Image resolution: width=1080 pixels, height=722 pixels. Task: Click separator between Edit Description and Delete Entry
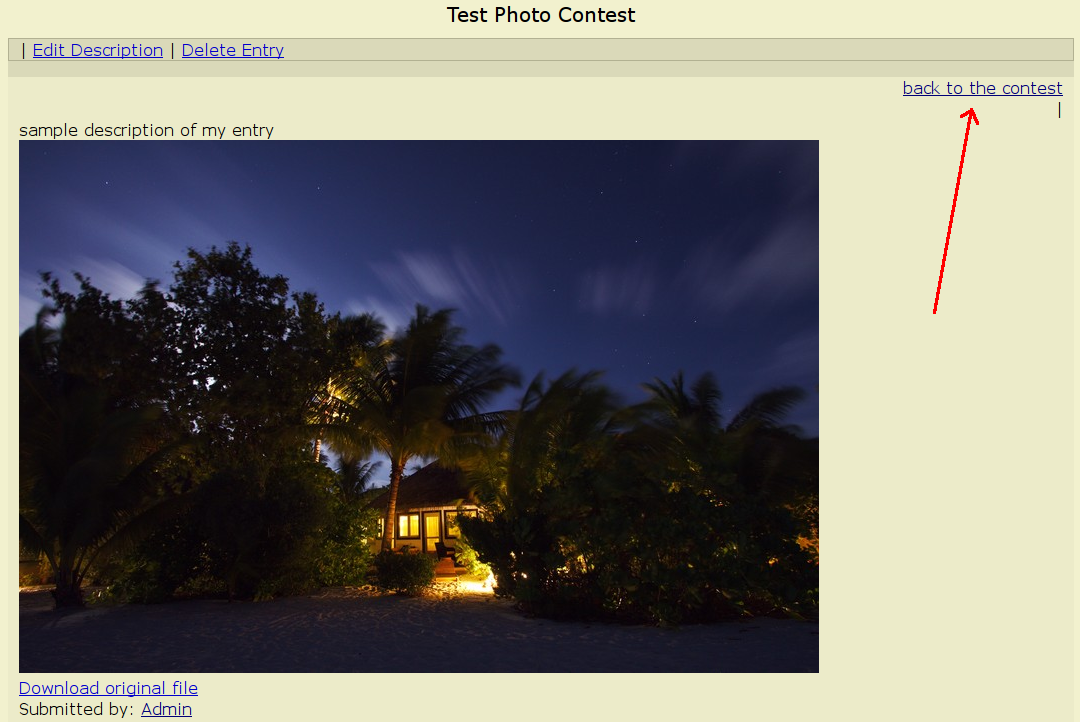172,50
